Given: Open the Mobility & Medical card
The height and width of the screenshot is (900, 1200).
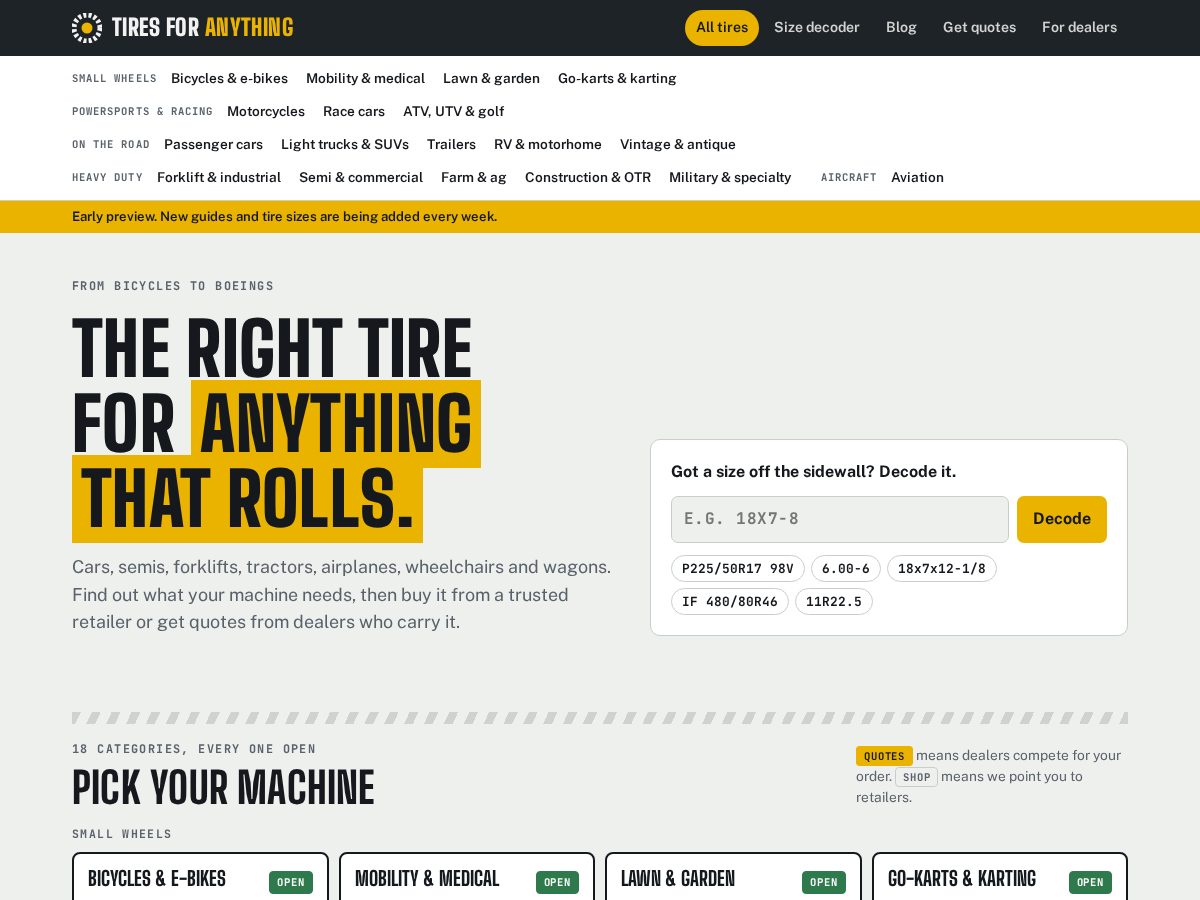Looking at the screenshot, I should pyautogui.click(x=467, y=877).
